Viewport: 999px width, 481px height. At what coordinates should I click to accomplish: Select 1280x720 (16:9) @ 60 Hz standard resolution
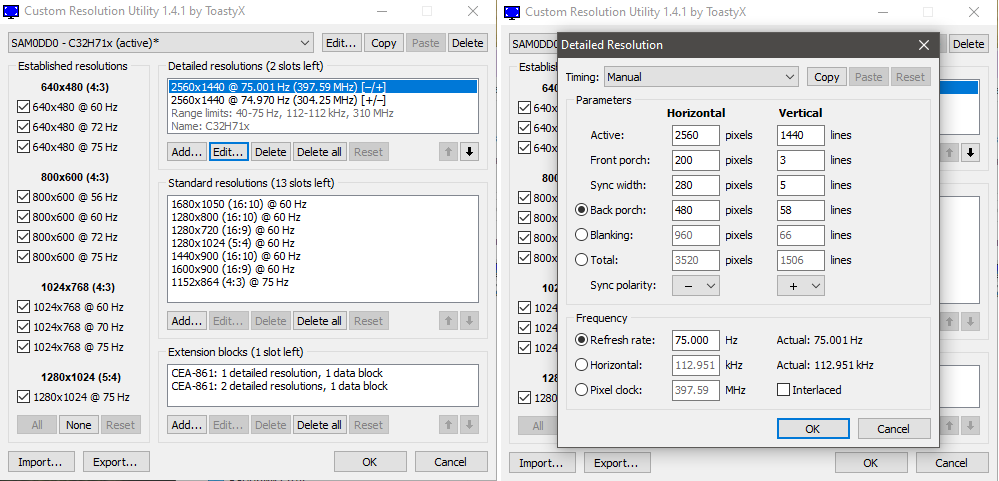coord(323,230)
